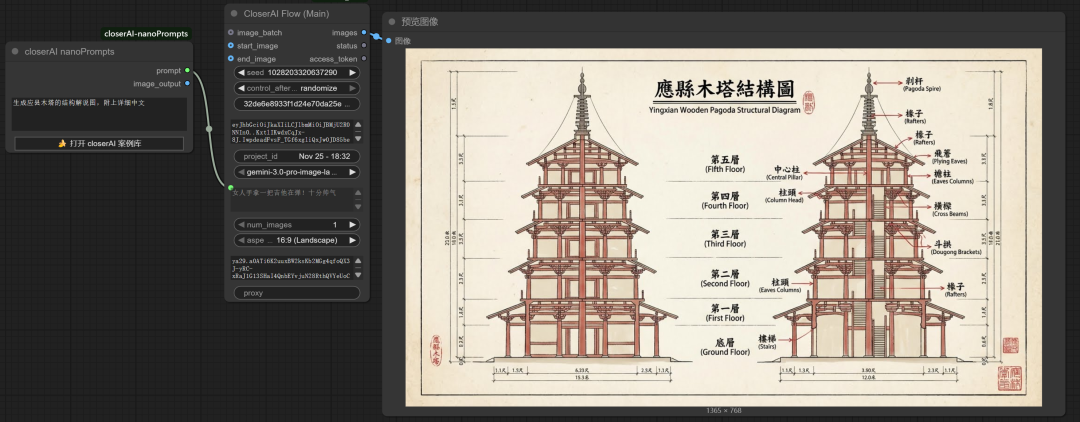Decrease the seed value with left arrow
The image size is (1080, 422).
coord(240,73)
